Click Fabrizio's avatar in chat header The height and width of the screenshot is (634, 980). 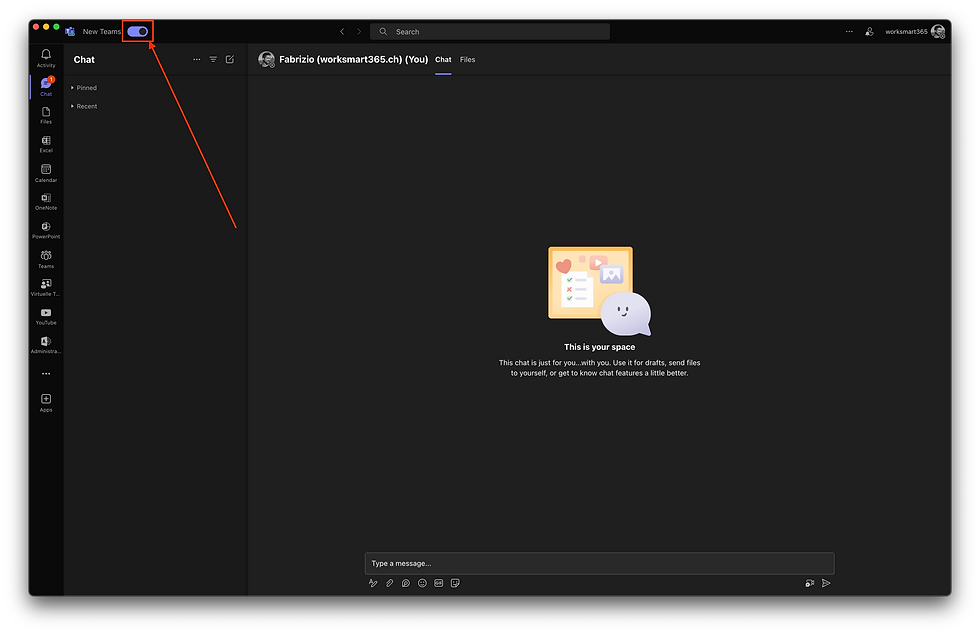click(267, 59)
